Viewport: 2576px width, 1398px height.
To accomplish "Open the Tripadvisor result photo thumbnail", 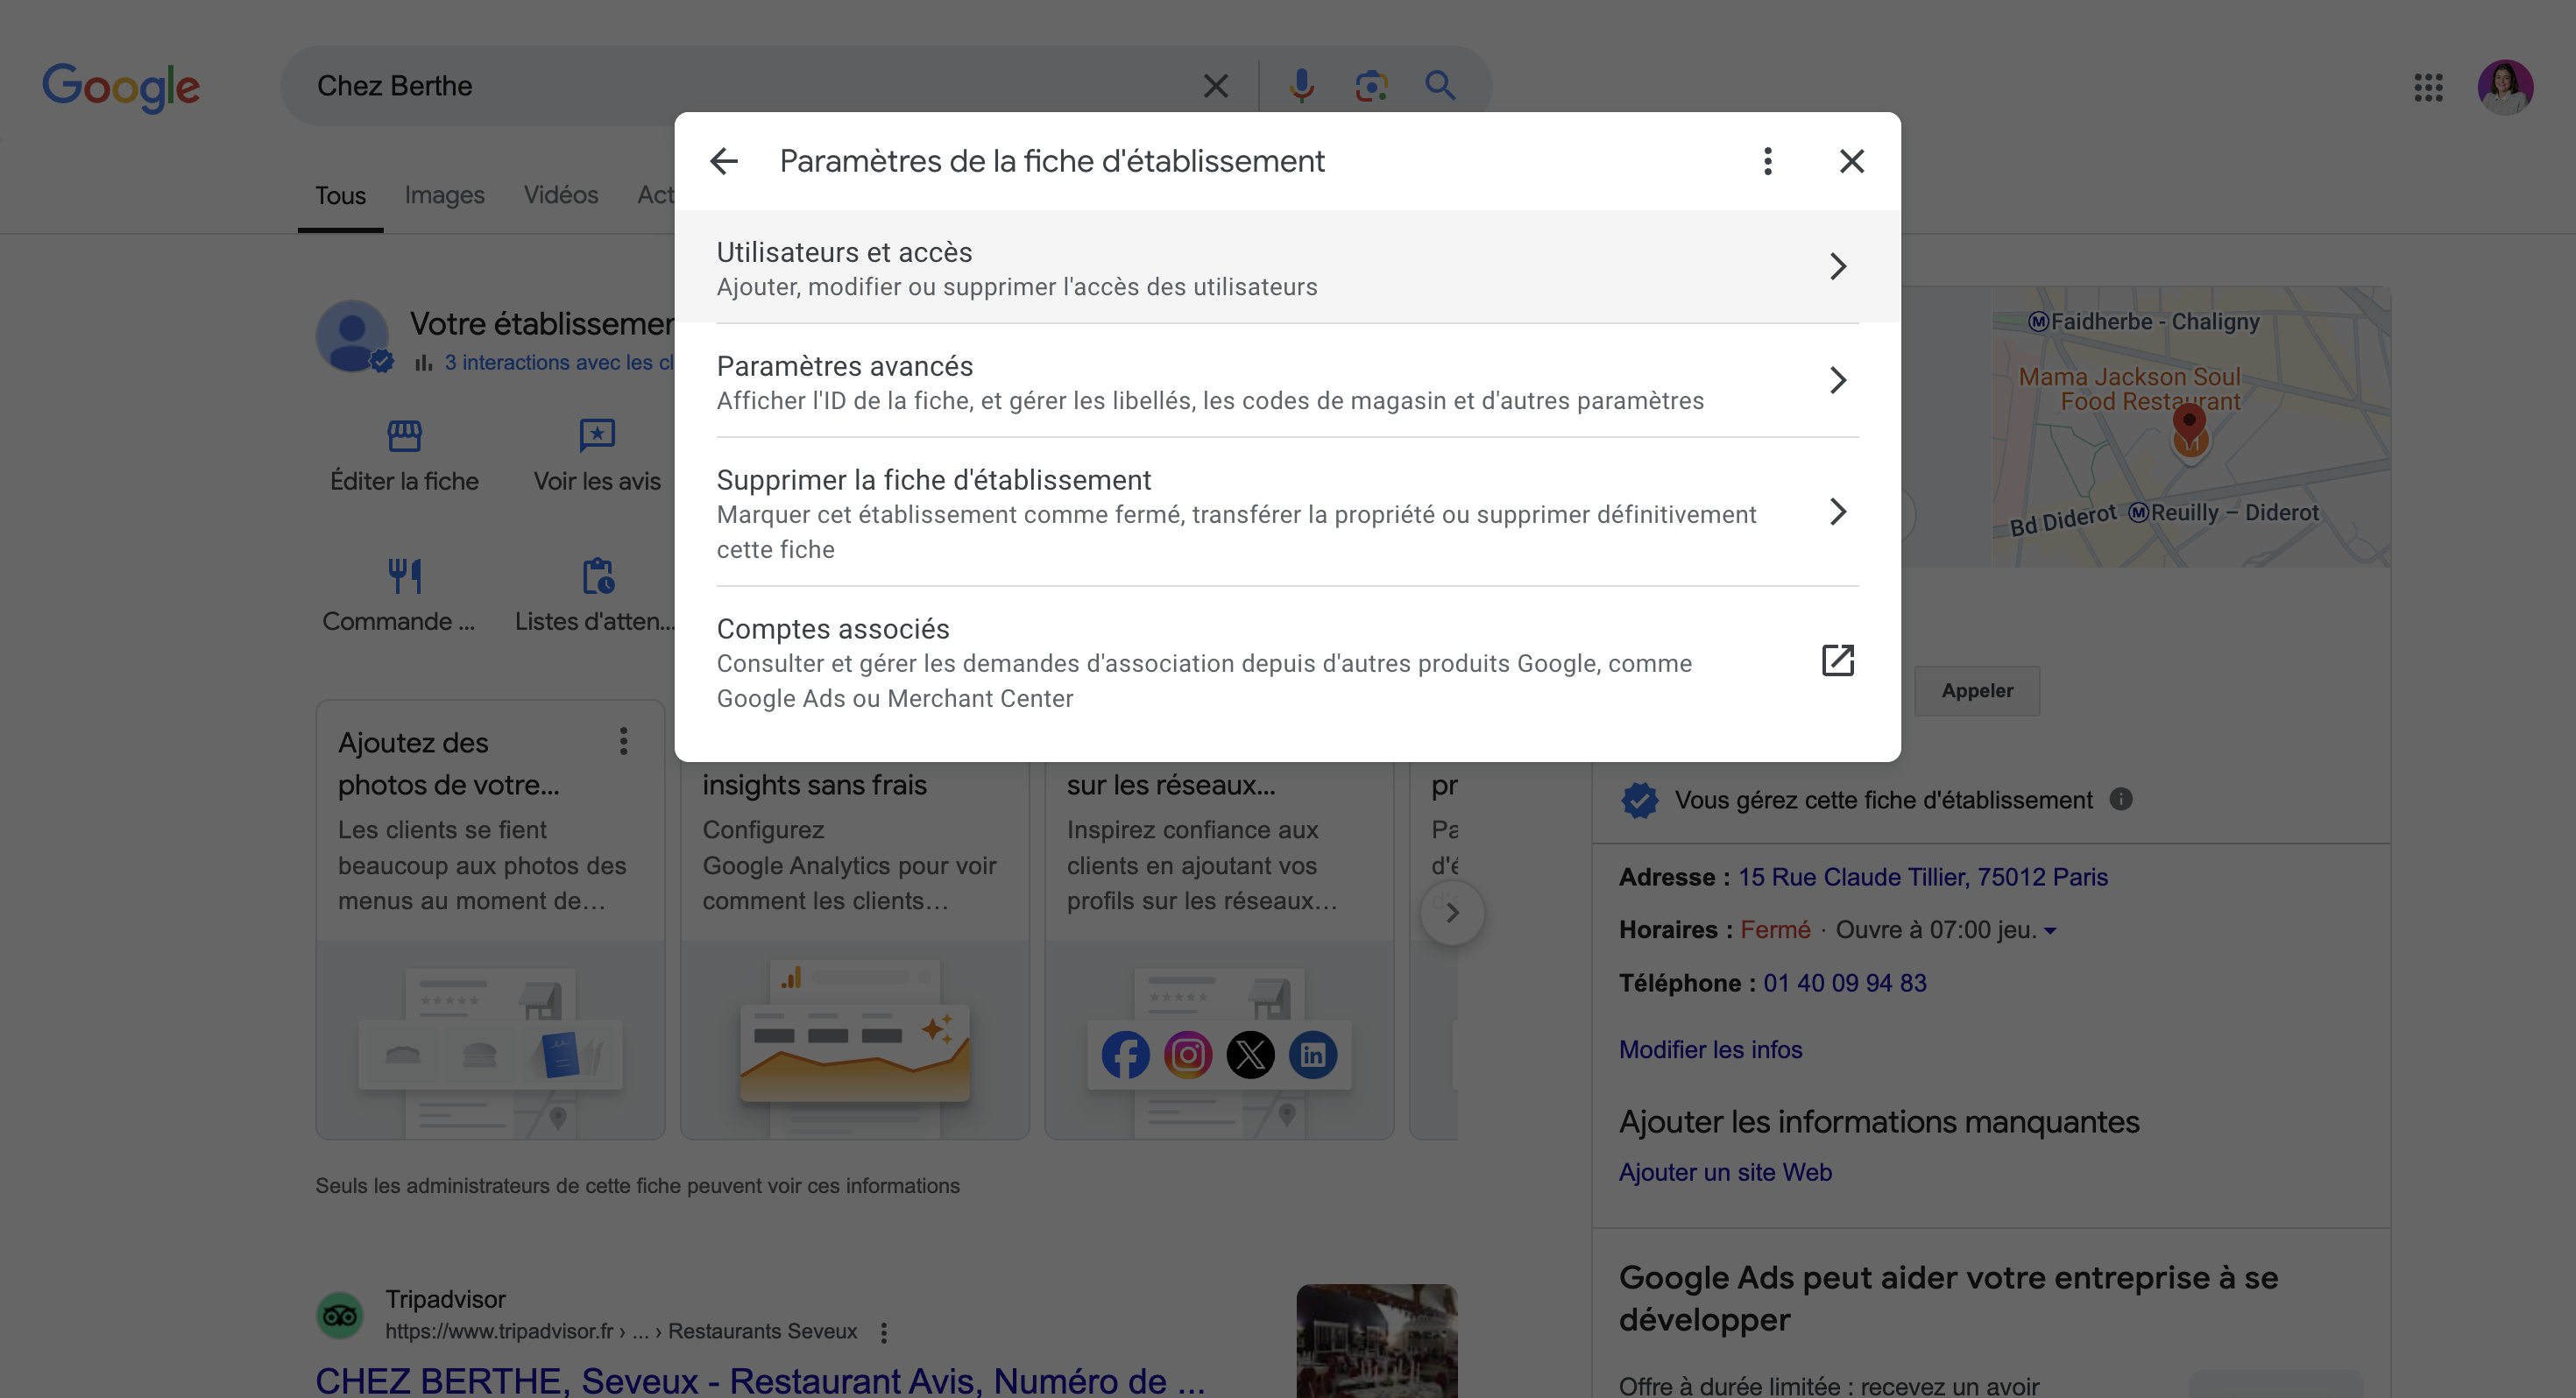I will (x=1376, y=1341).
